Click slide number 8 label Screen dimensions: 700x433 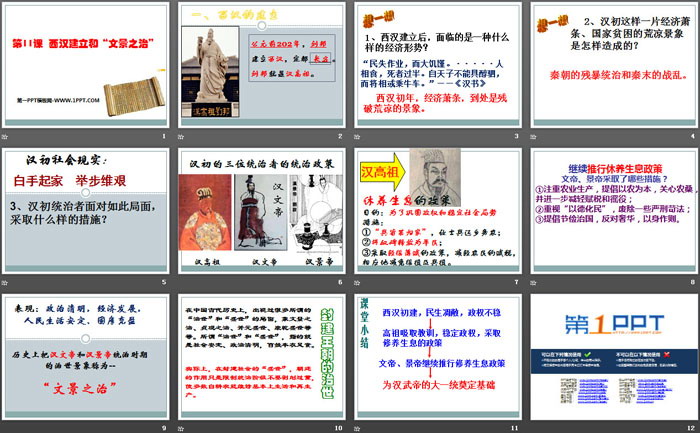point(693,282)
